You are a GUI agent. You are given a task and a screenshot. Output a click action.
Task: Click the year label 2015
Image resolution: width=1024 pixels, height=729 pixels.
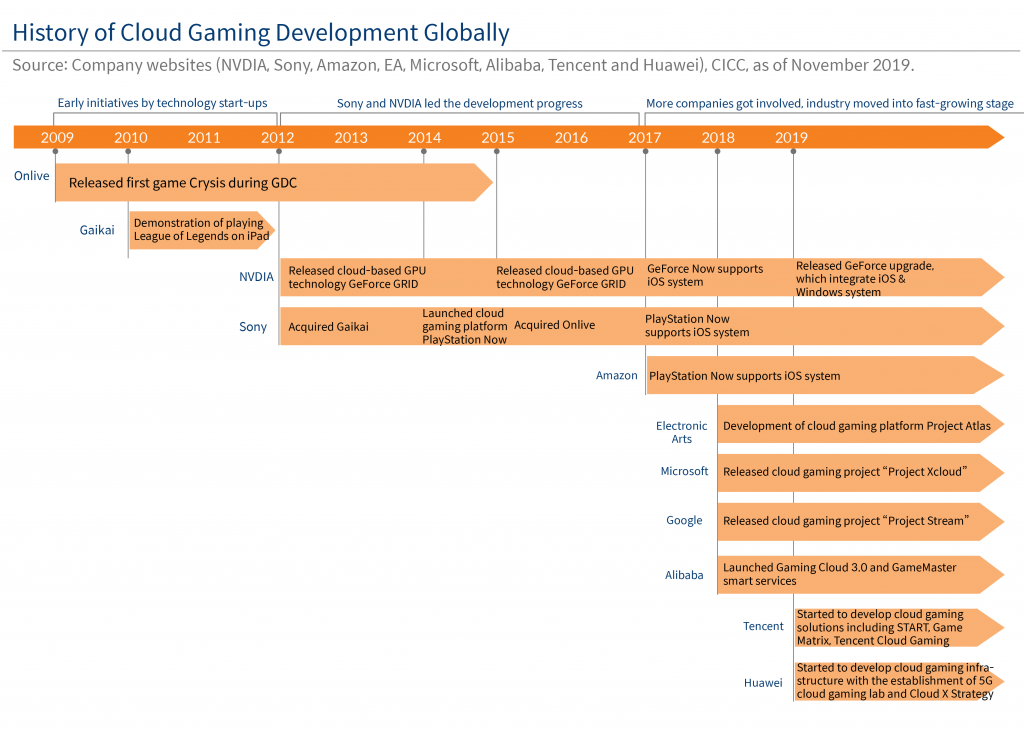point(498,138)
